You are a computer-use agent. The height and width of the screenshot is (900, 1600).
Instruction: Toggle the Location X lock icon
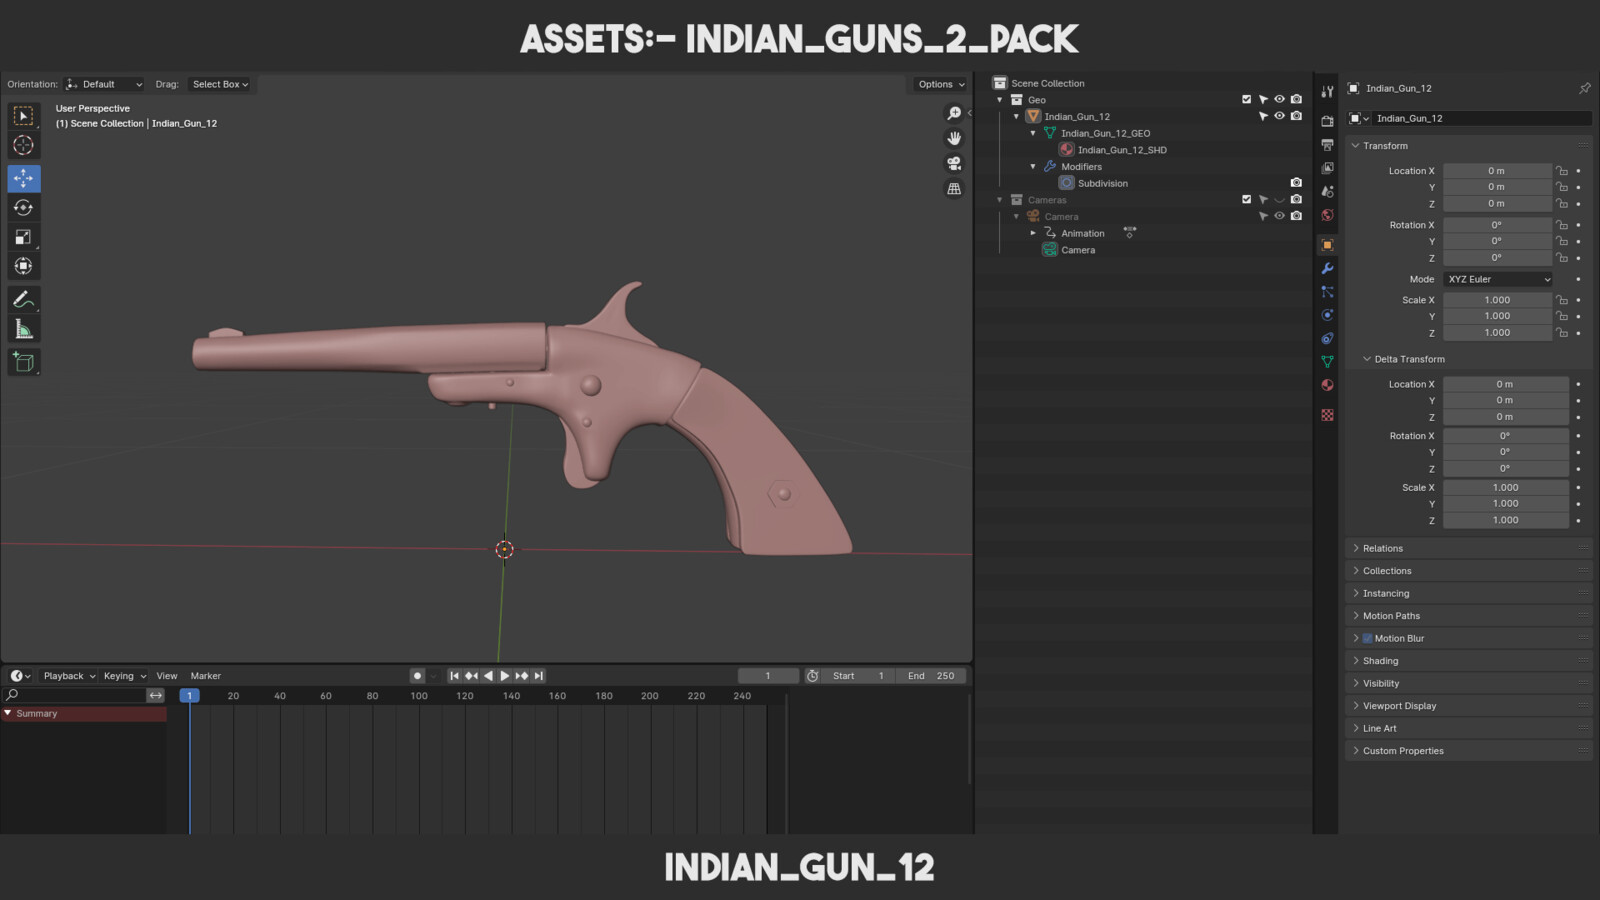(x=1562, y=171)
